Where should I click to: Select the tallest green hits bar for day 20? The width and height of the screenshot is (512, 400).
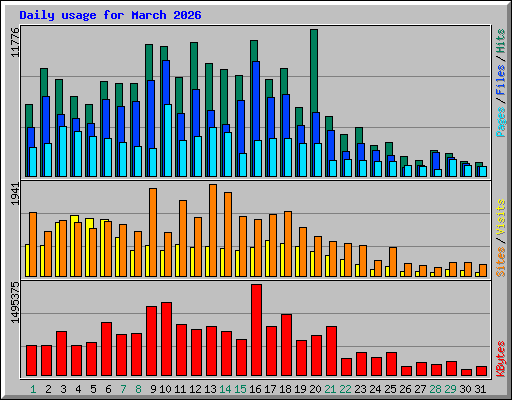click(x=314, y=71)
